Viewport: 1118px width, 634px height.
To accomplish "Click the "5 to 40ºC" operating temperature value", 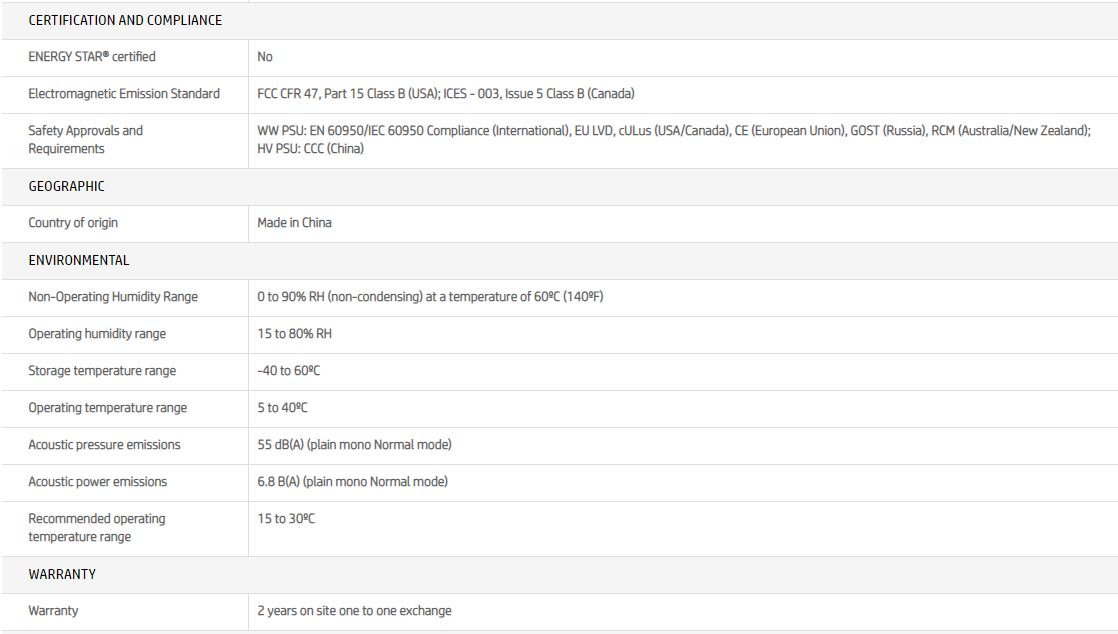I will pos(282,408).
